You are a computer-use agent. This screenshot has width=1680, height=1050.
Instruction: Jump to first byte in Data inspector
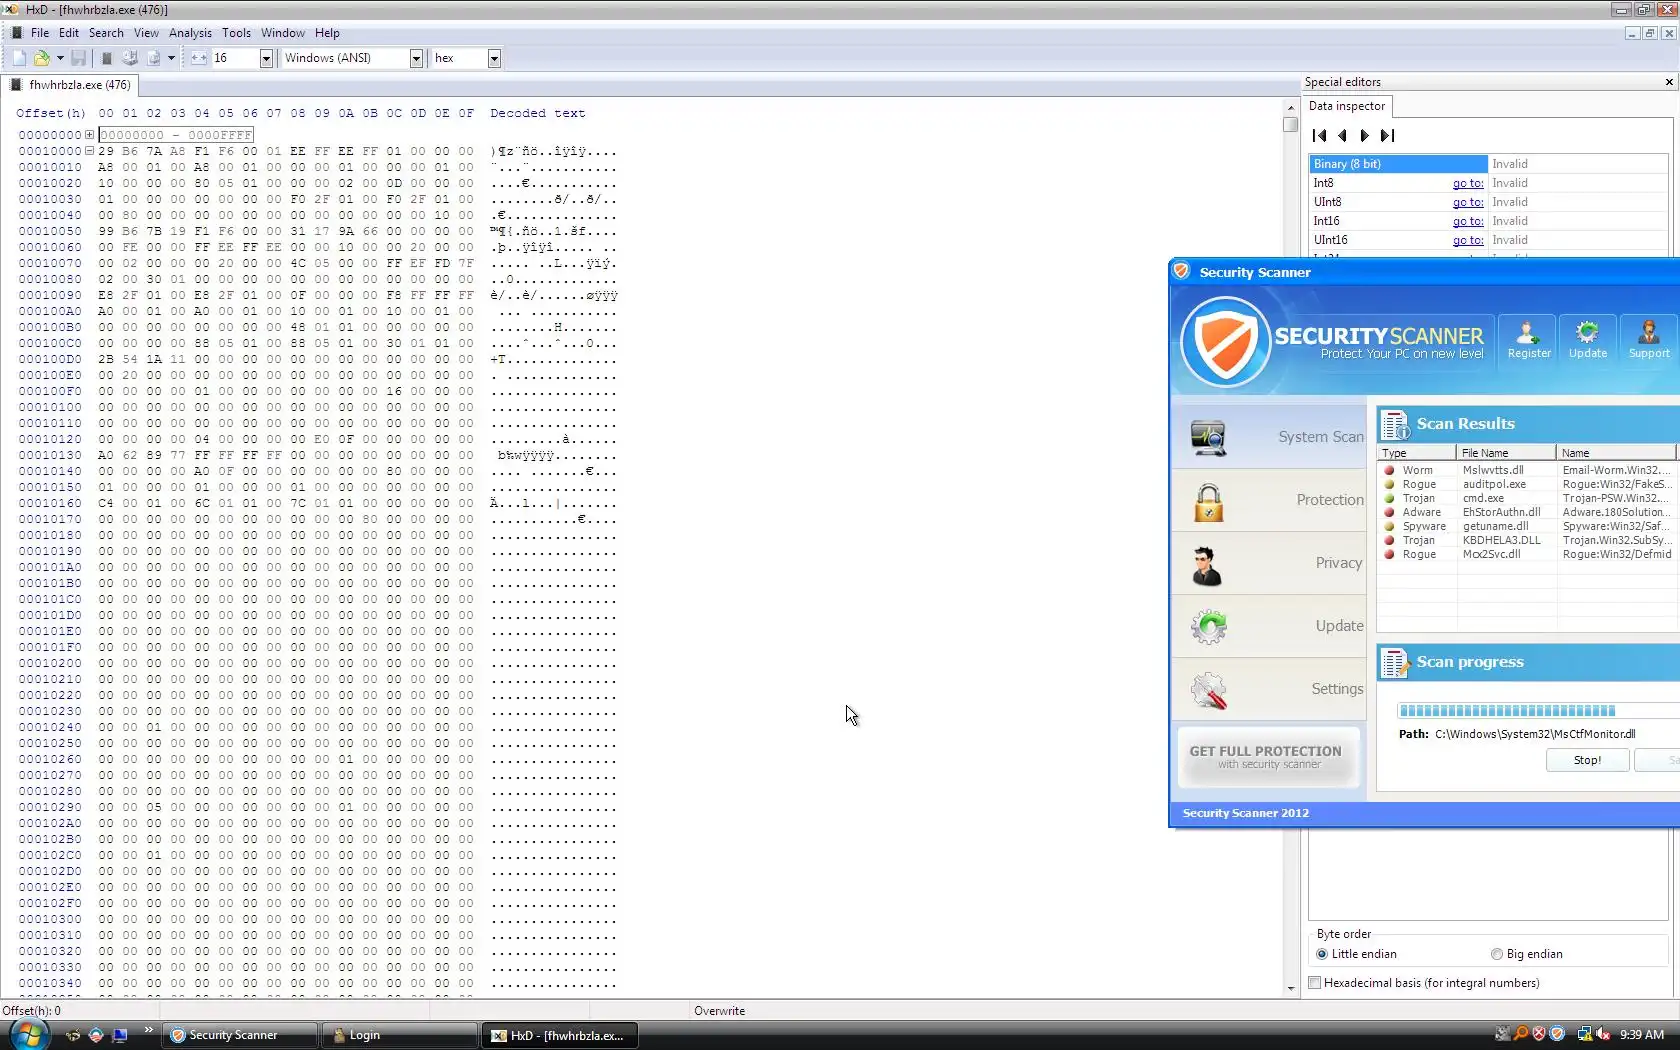click(x=1320, y=136)
